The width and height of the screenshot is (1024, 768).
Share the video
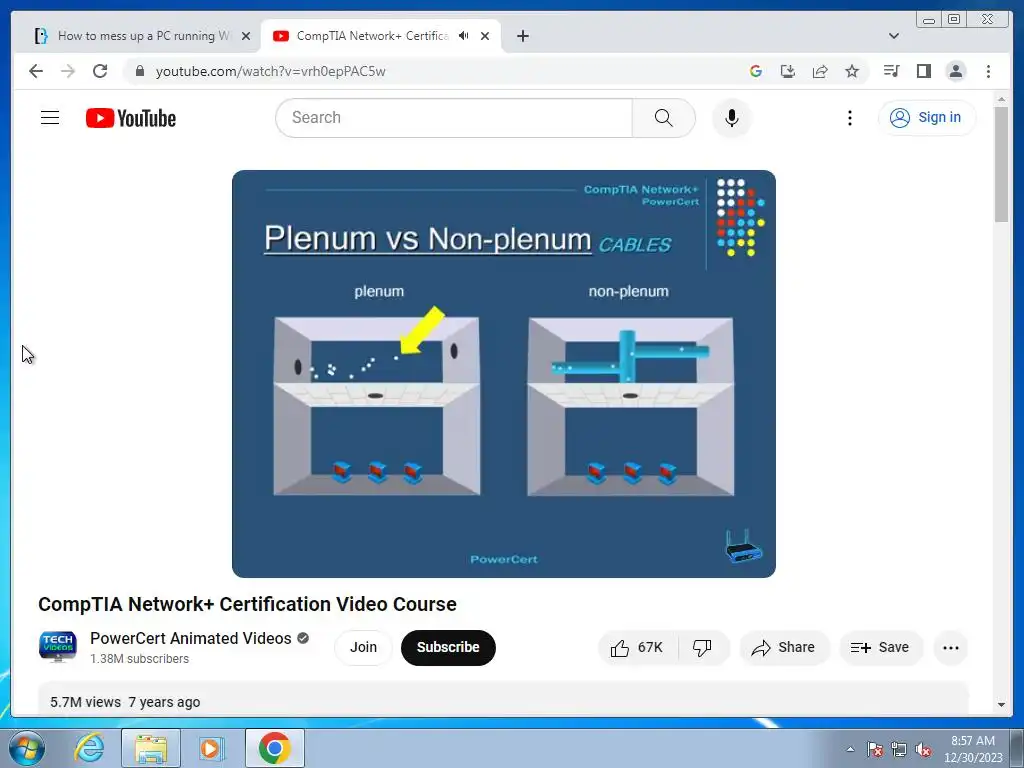[x=784, y=647]
